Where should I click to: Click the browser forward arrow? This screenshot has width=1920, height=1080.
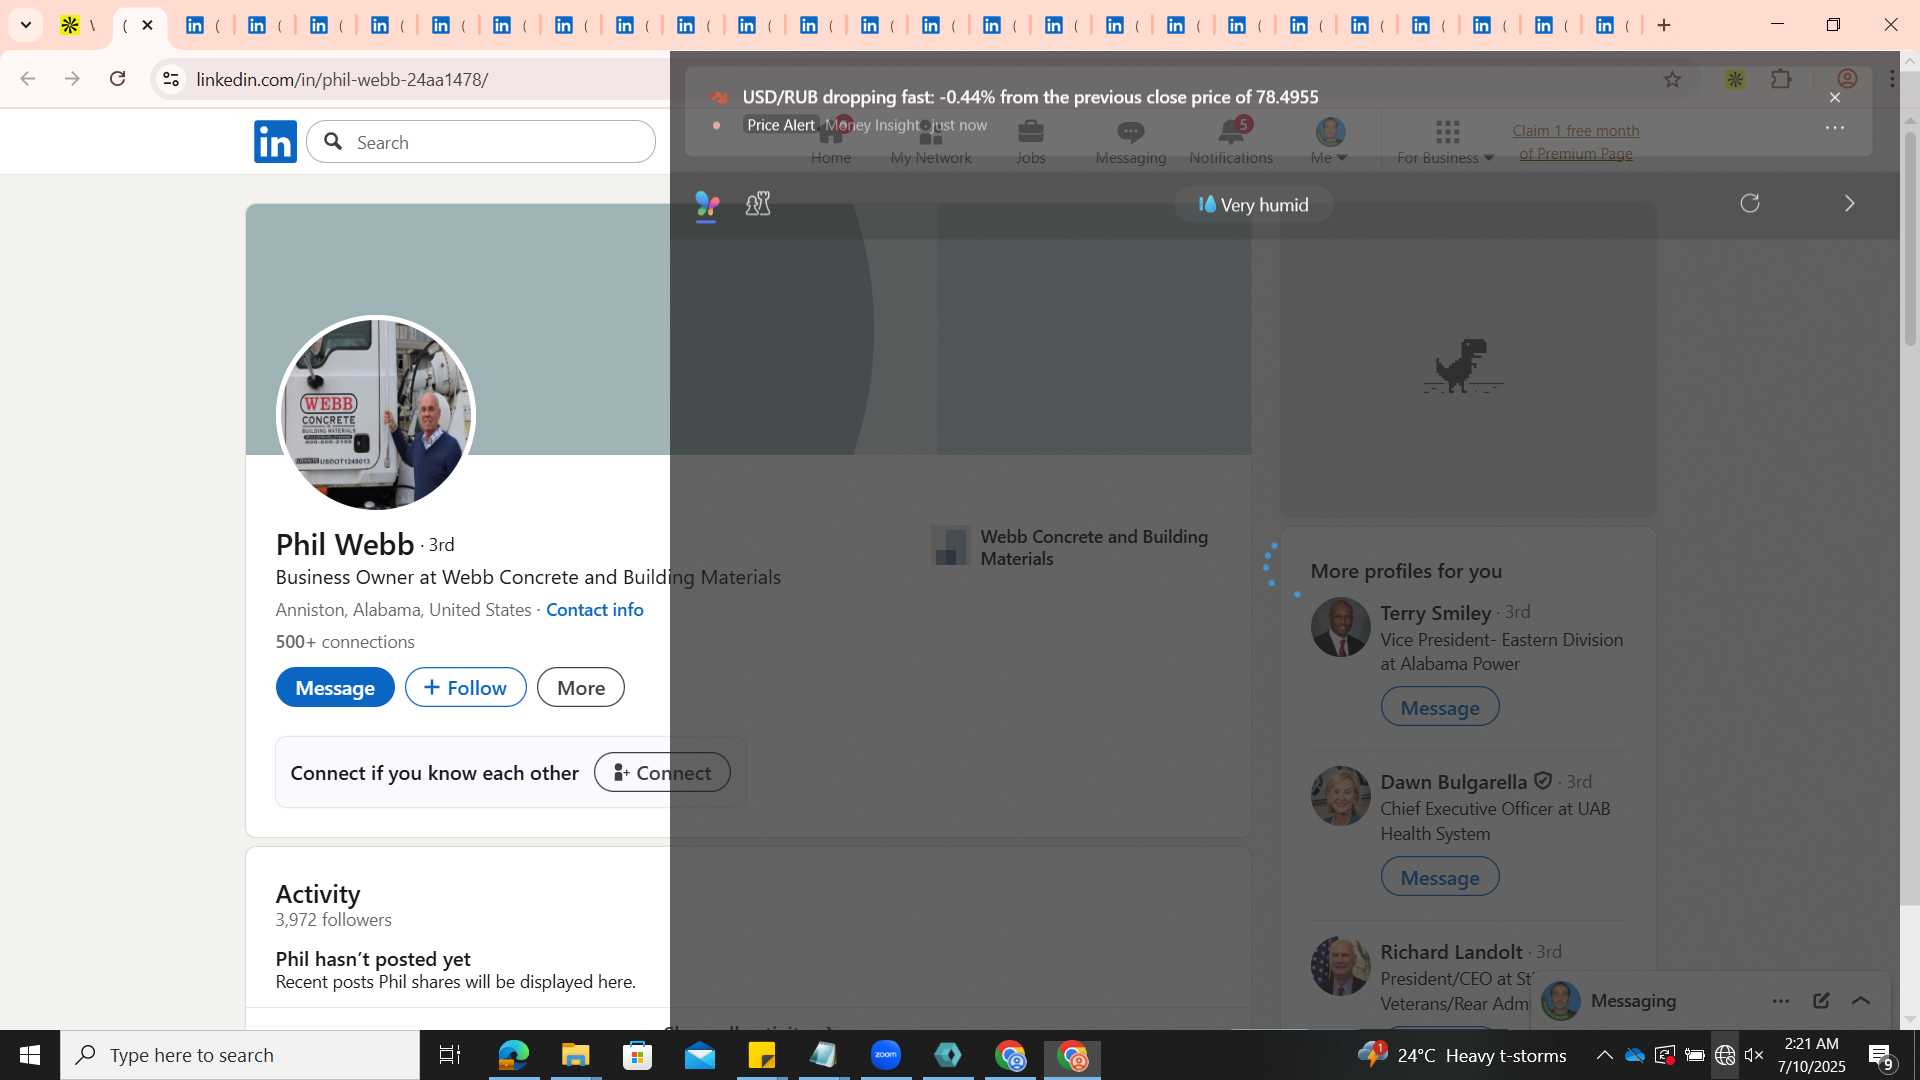72,79
